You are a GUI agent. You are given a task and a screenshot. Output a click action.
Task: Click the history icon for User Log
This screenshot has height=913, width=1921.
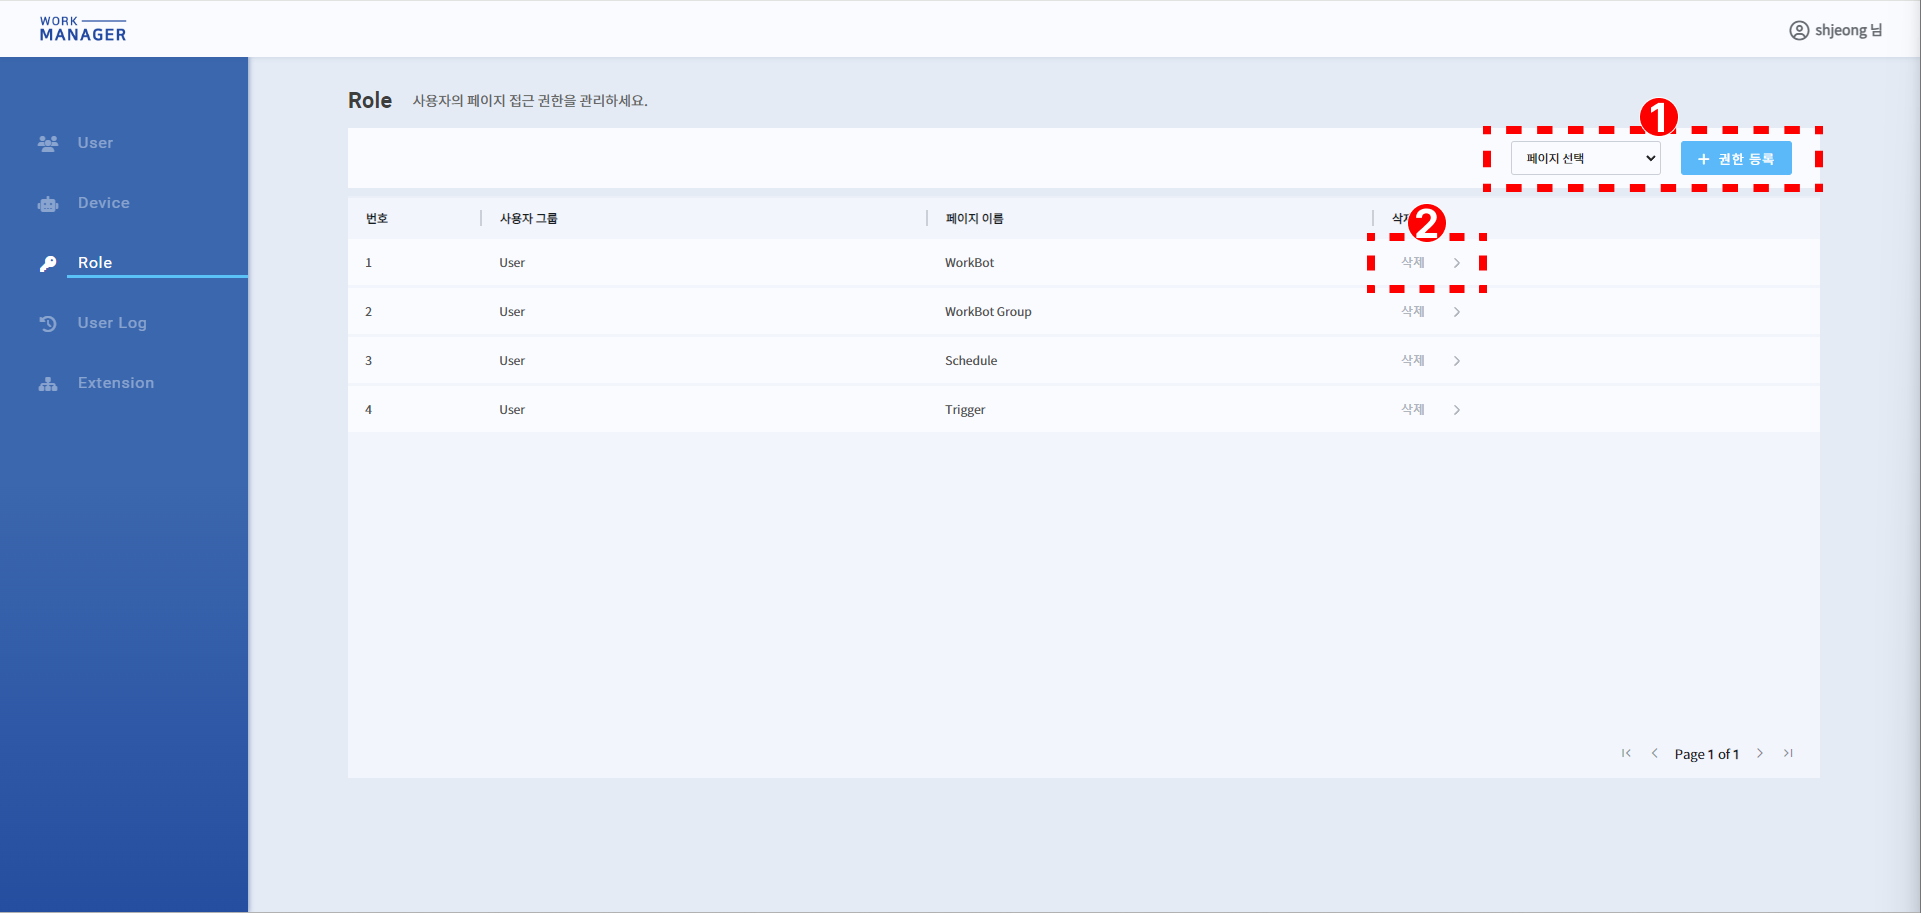(48, 323)
